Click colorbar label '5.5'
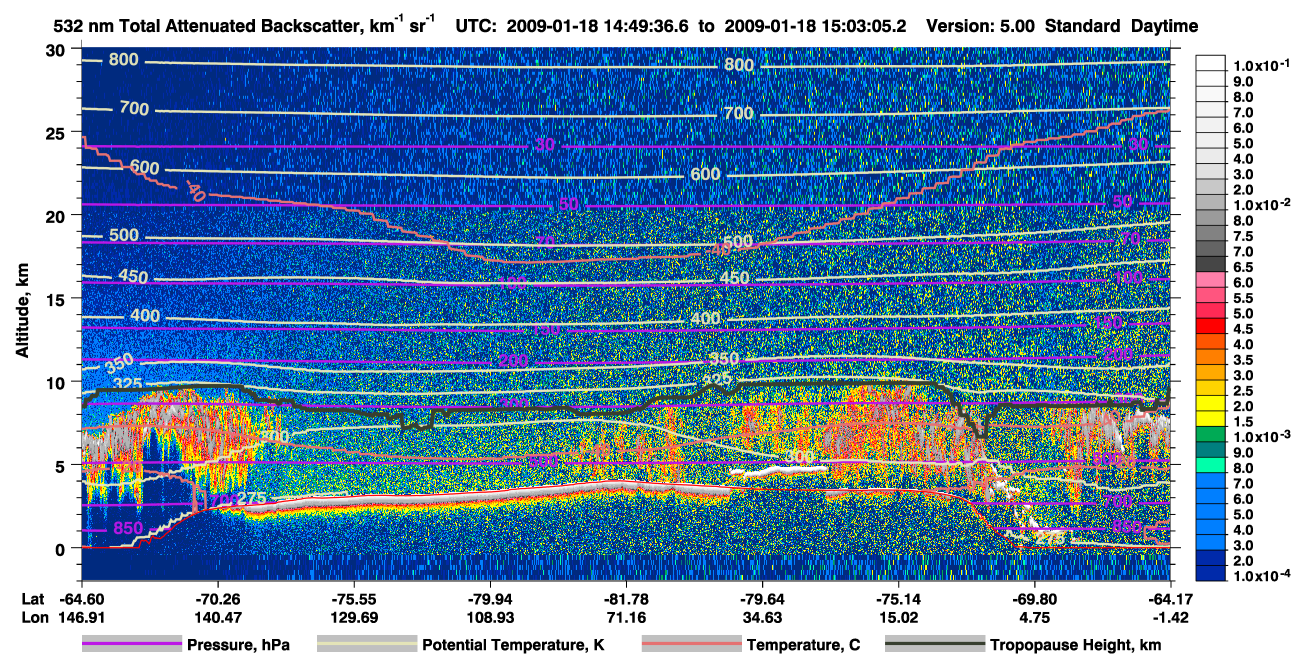The width and height of the screenshot is (1300, 667). click(x=1243, y=297)
